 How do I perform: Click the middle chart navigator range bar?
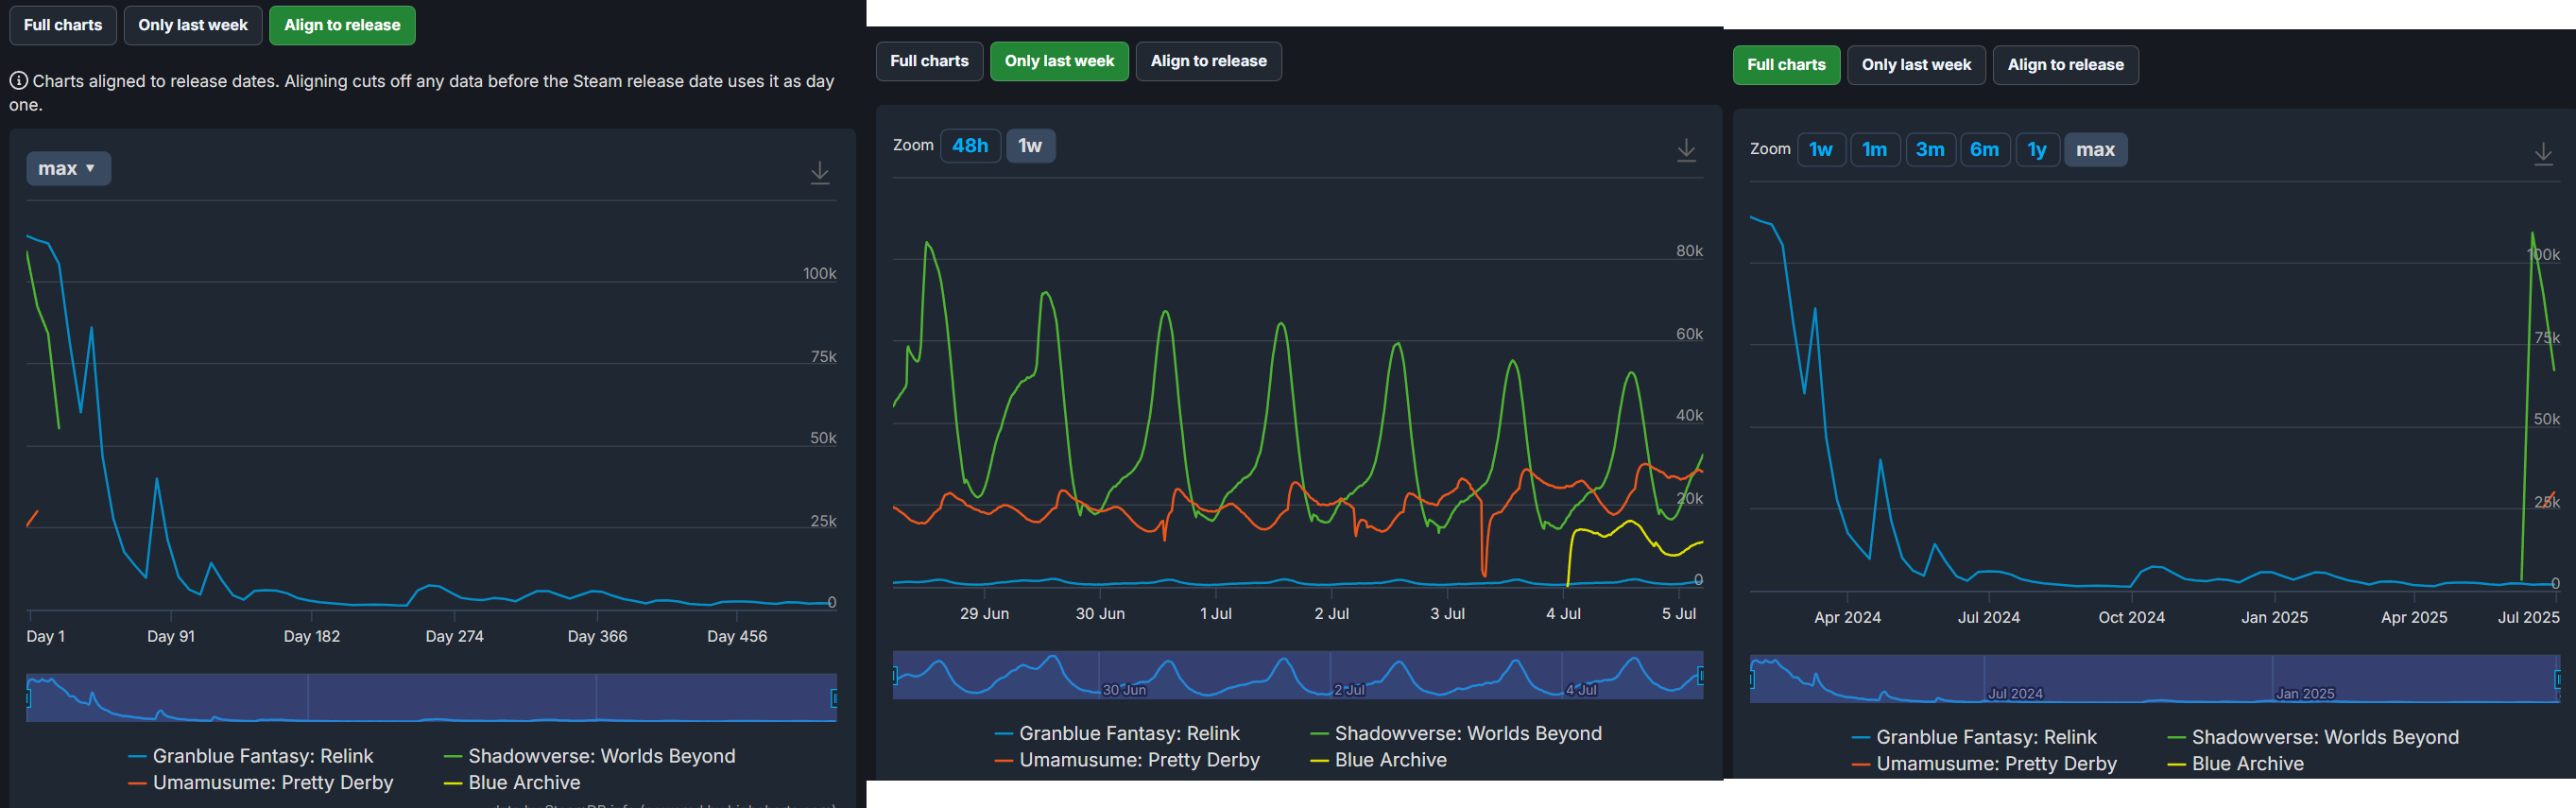[x=1298, y=675]
